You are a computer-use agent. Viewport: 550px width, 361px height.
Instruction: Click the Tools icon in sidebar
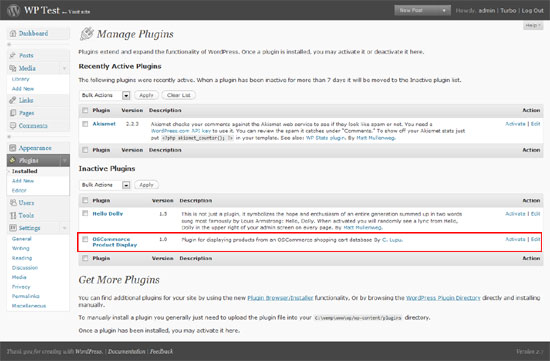(13, 215)
